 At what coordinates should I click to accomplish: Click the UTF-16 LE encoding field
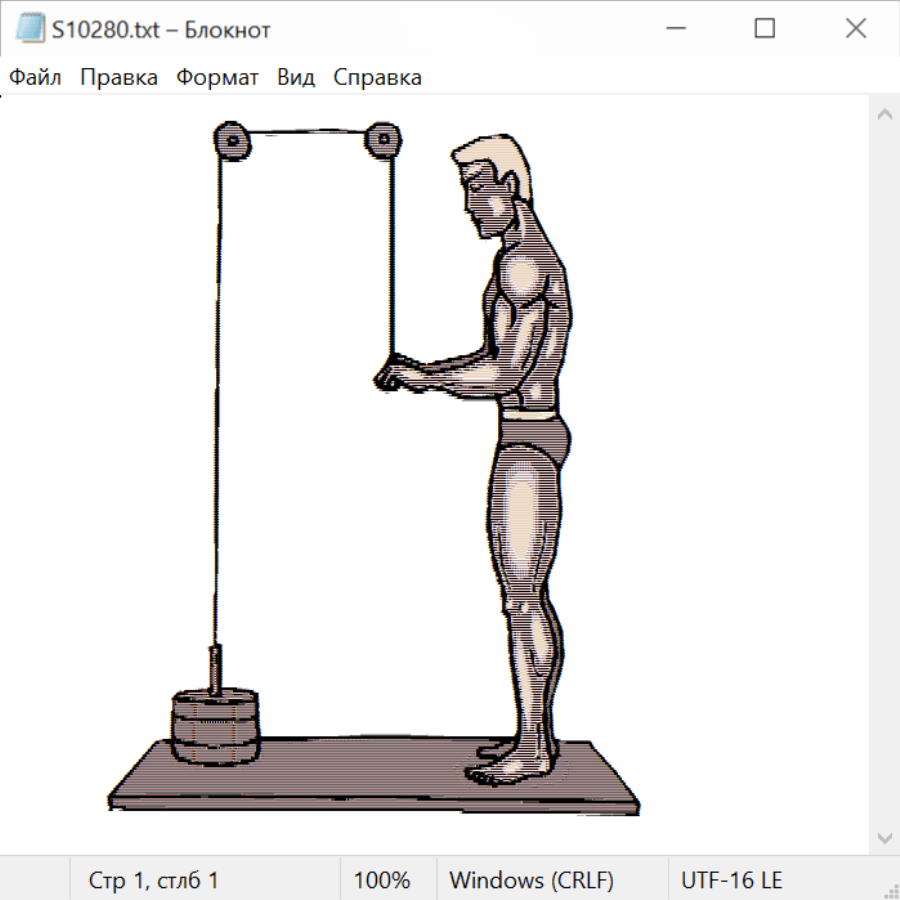731,880
